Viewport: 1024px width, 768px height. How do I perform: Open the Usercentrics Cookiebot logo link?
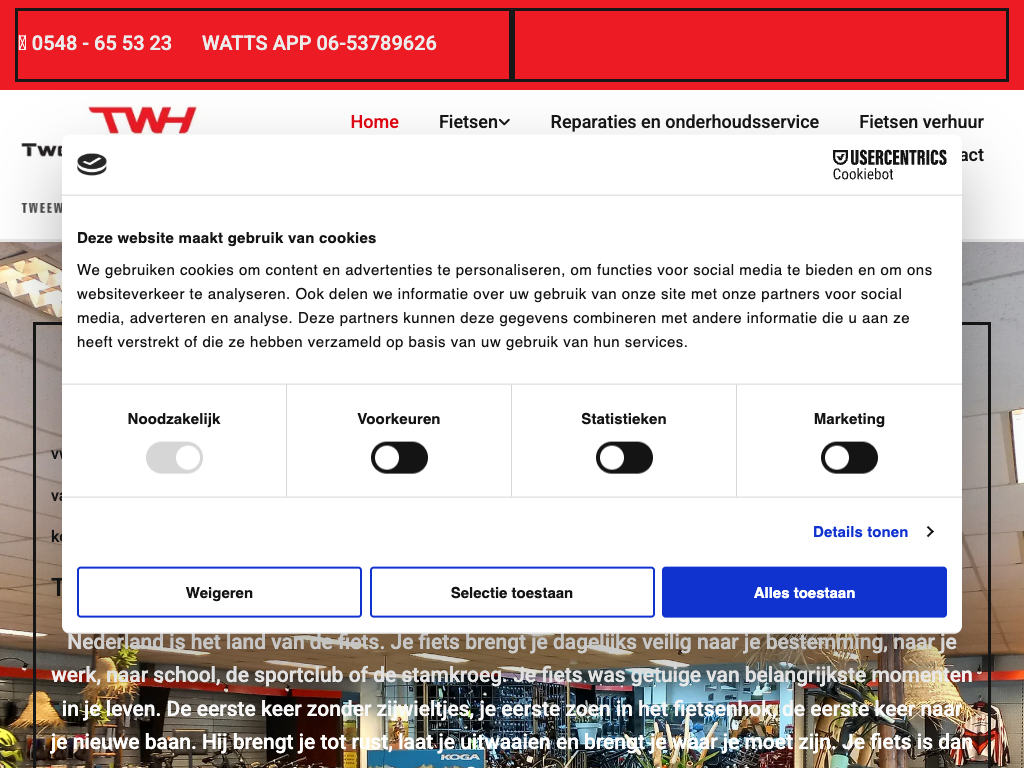coord(889,165)
